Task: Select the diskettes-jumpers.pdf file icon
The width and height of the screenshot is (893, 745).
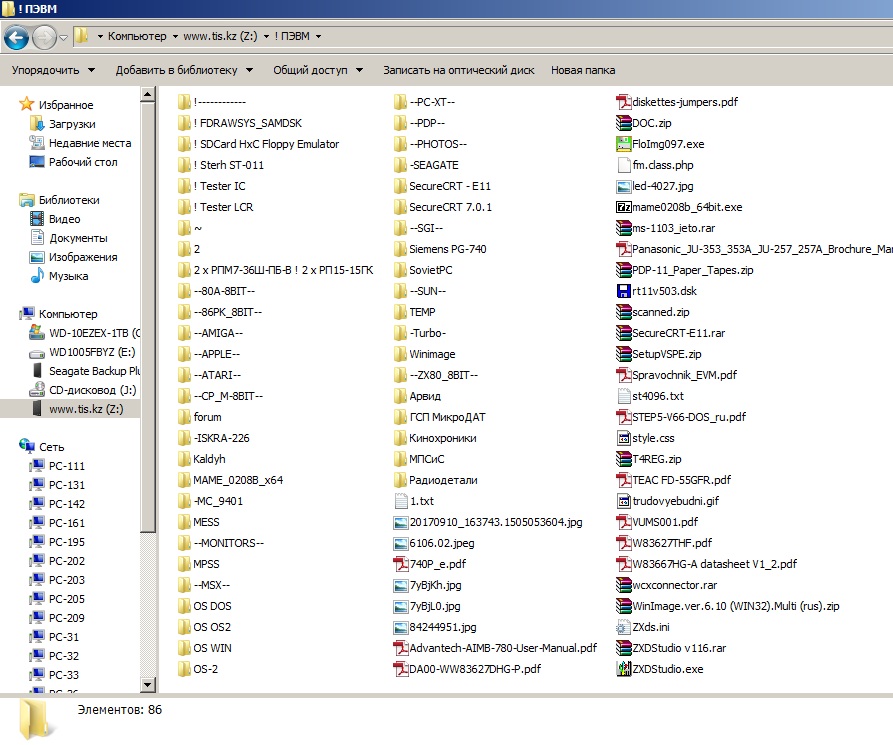Action: (624, 102)
